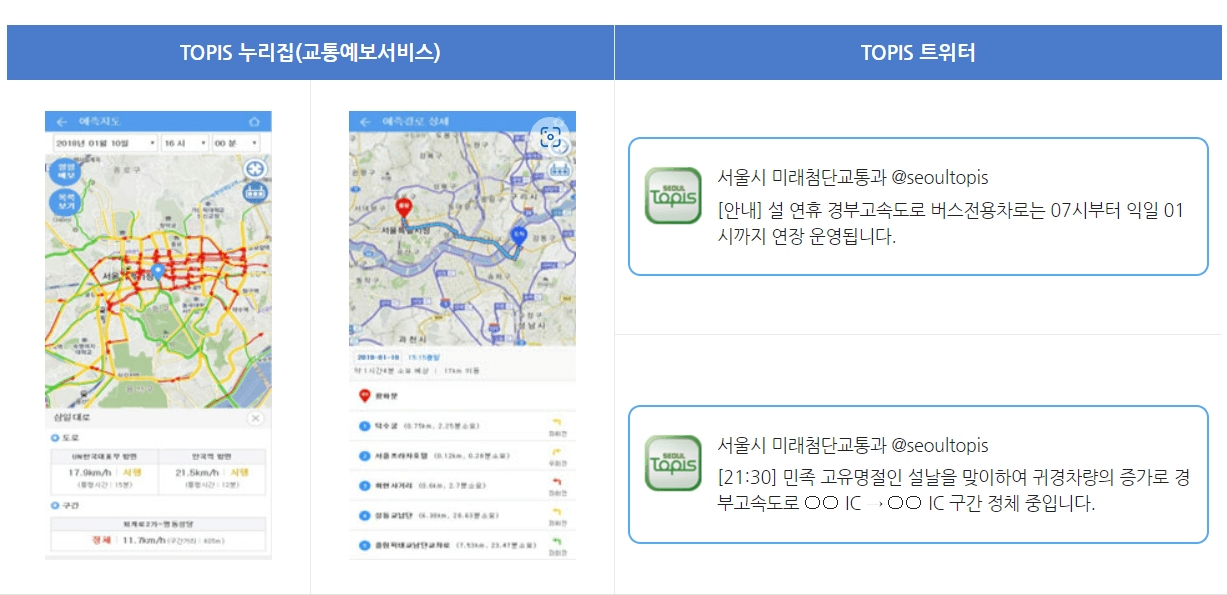This screenshot has width=1227, height=595.
Task: Open the minute dropdown showing 00 분
Action: [x=235, y=143]
